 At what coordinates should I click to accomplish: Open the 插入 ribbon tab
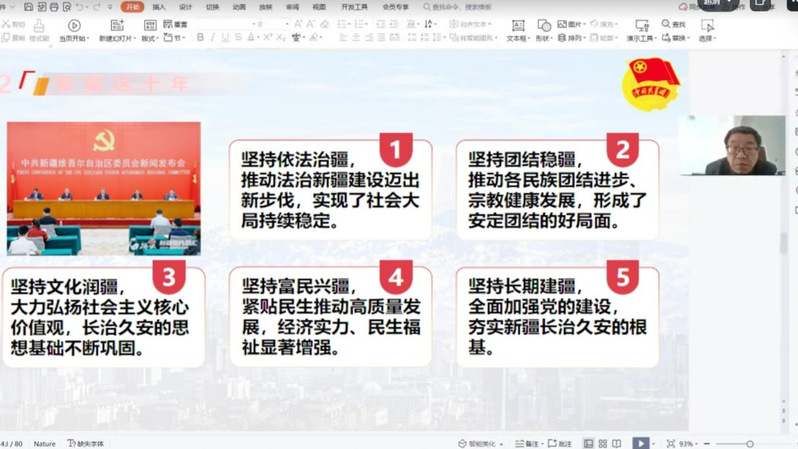159,7
